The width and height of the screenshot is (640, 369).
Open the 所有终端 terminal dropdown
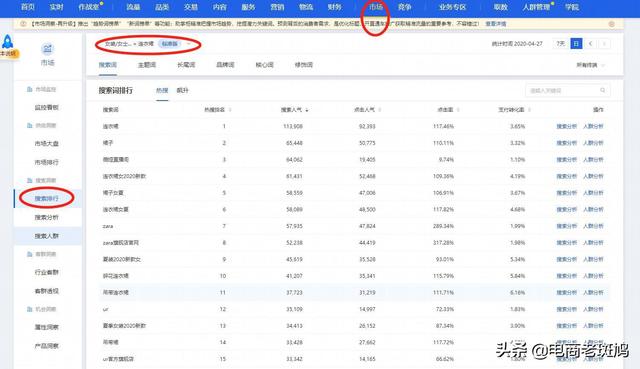tap(590, 65)
